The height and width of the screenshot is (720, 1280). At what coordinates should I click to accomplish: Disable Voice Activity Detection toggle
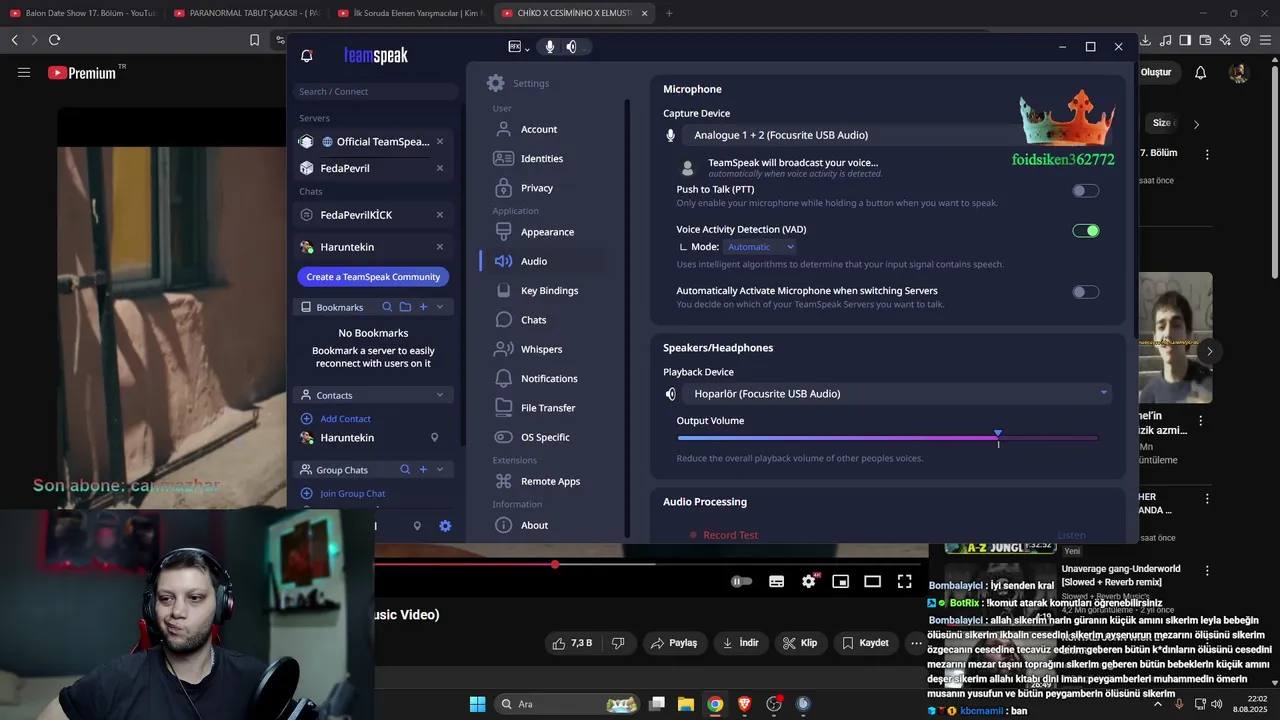pos(1085,231)
